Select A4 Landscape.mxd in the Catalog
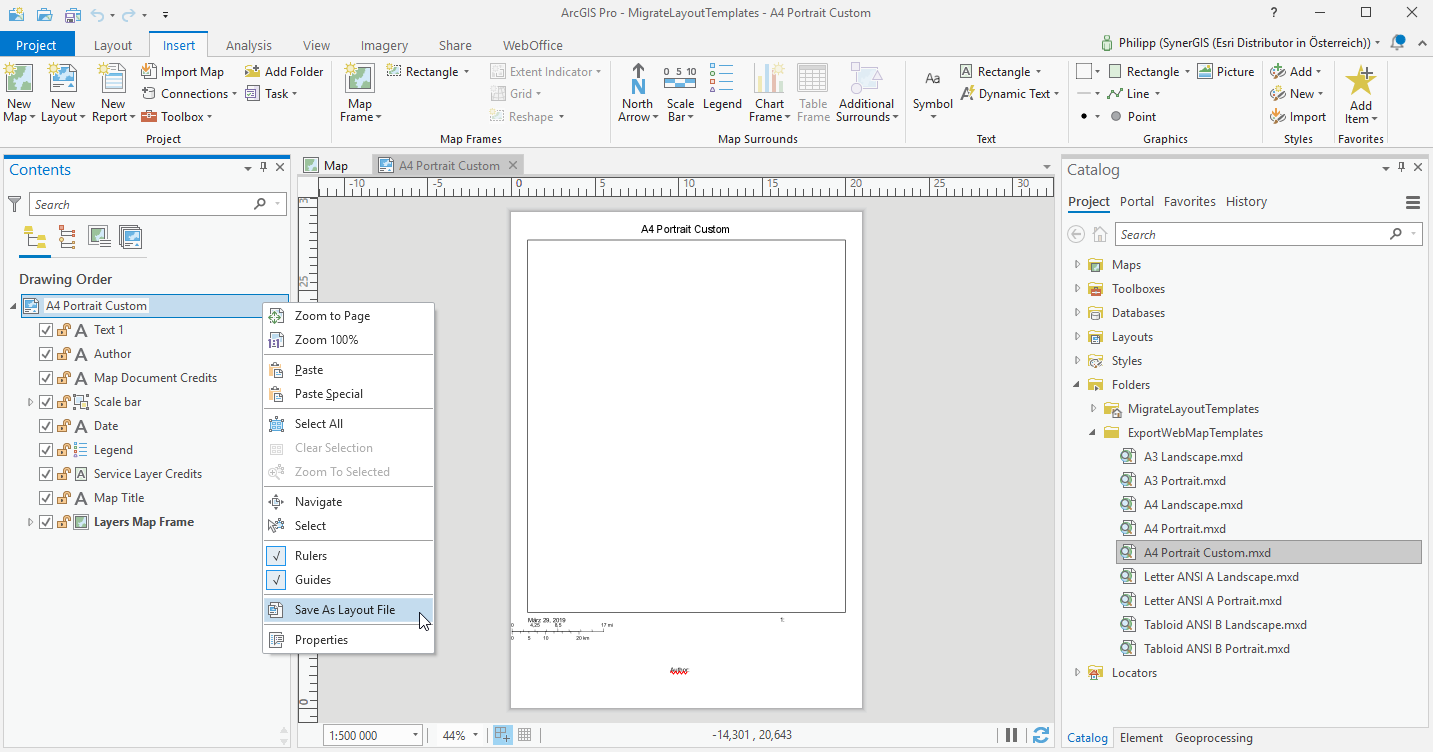This screenshot has width=1433, height=752. click(x=1195, y=504)
